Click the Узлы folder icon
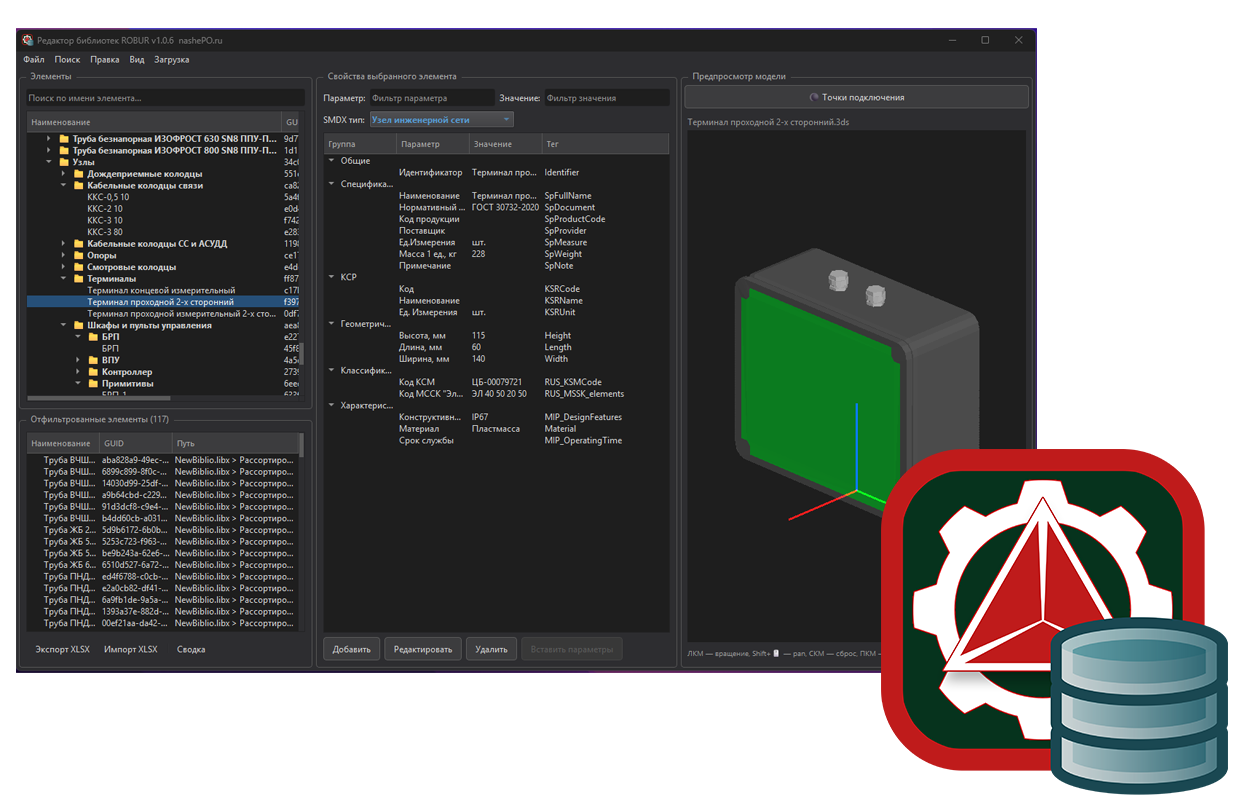Viewport: 1256px width, 807px height. click(x=64, y=162)
